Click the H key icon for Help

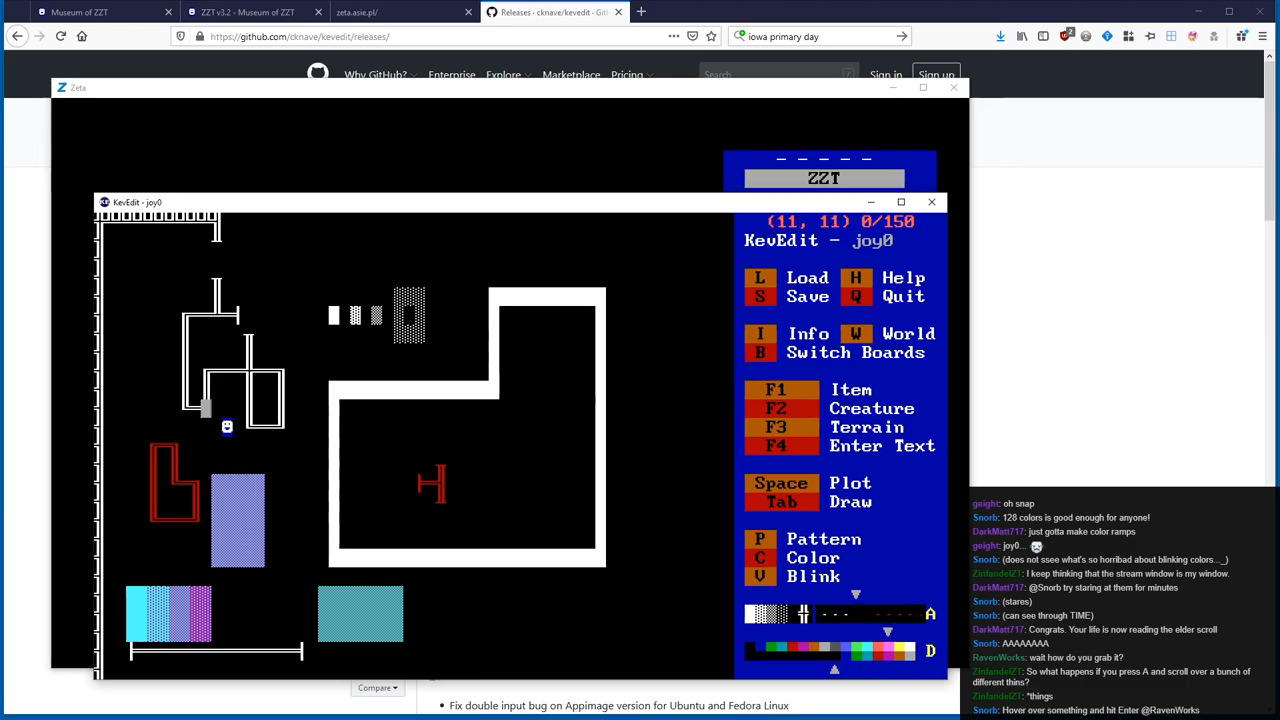pyautogui.click(x=856, y=278)
